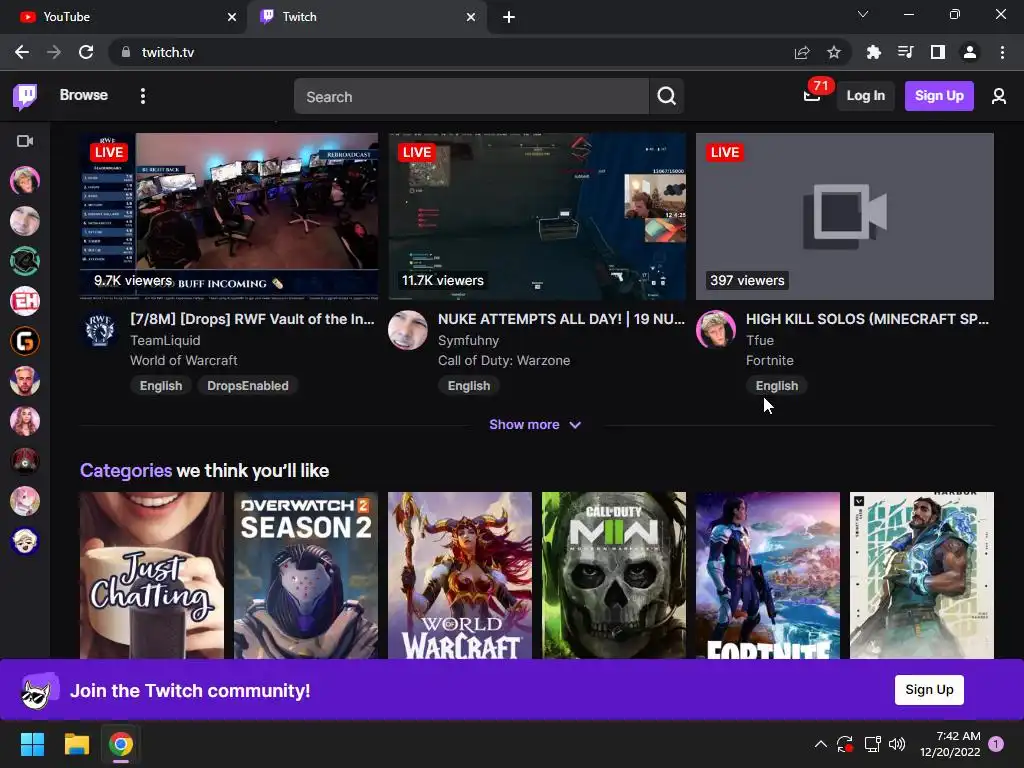Open the three-dot more menu beside Browse
This screenshot has height=768, width=1024.
tap(143, 96)
